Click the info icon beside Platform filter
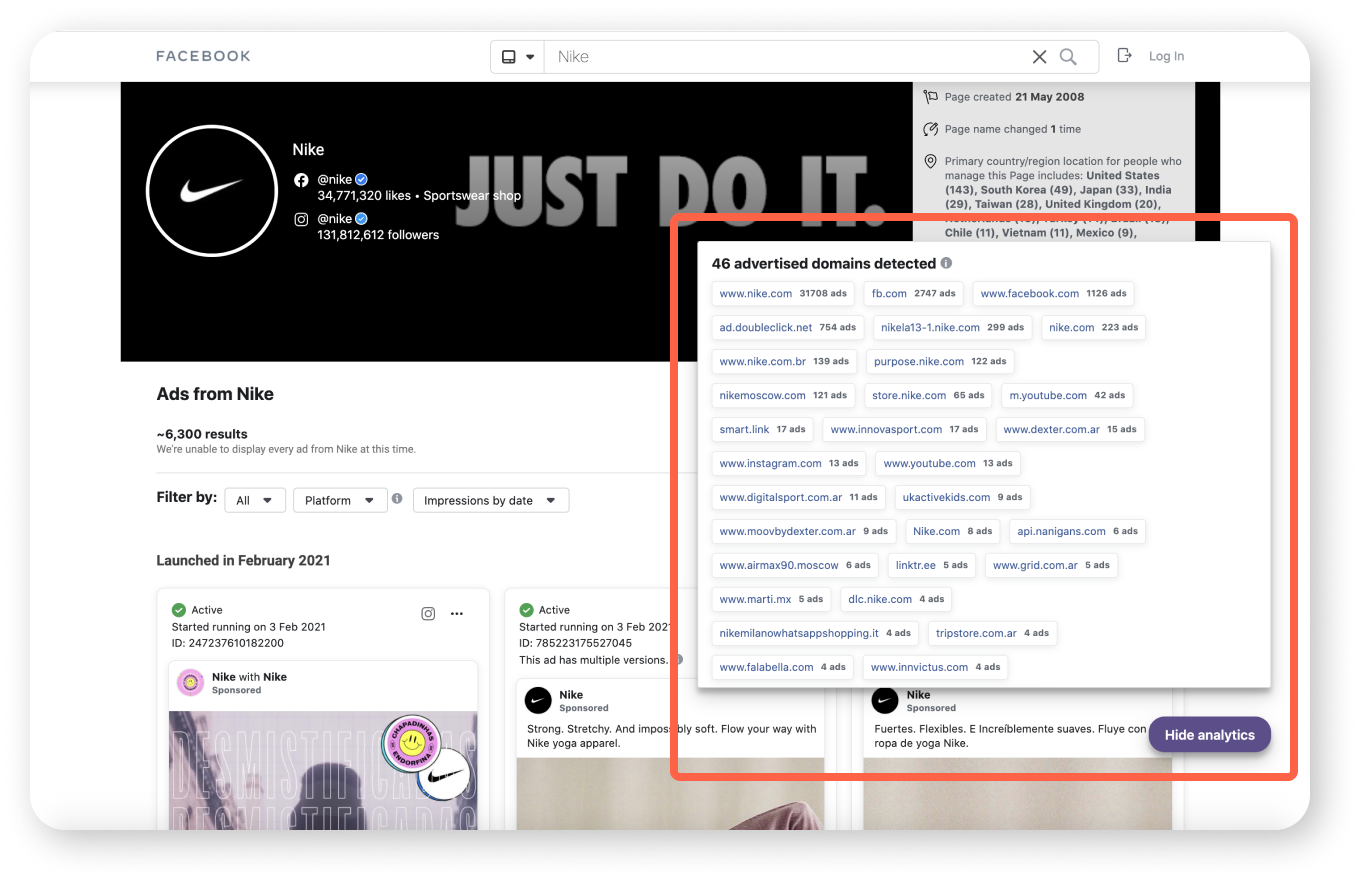Screen dimensions: 1360x880 pos(397,499)
